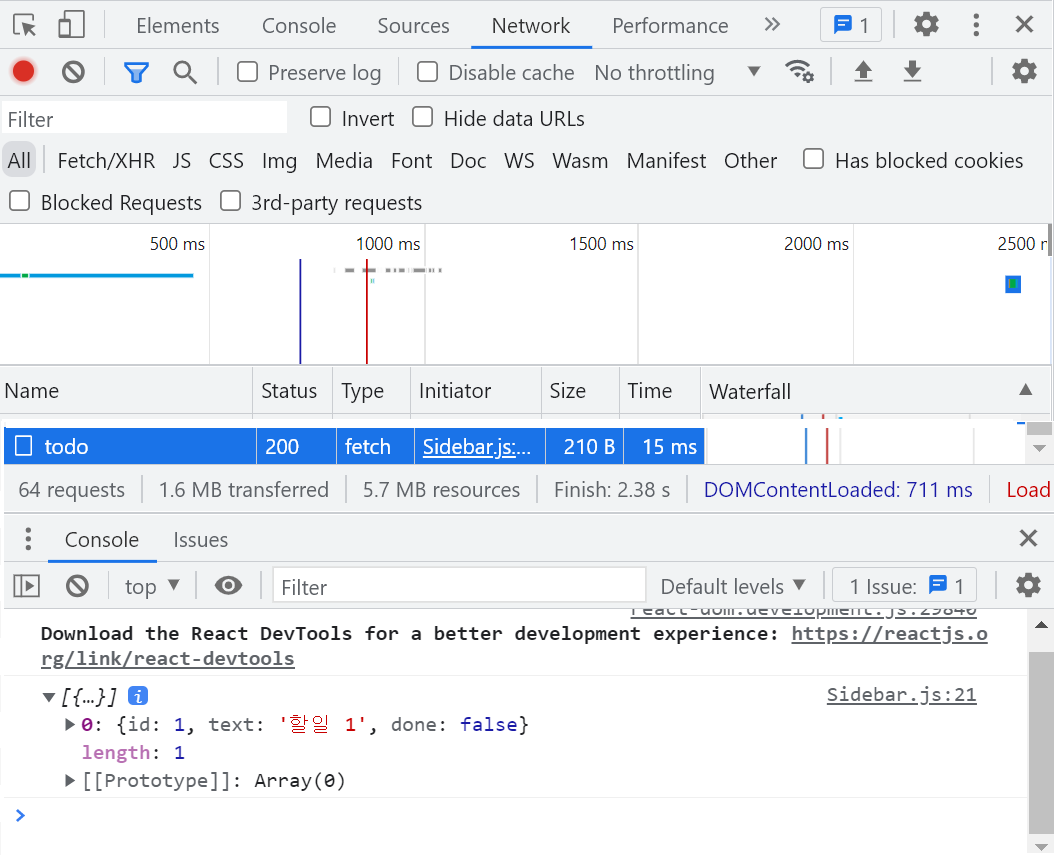Switch to the Elements tab
Viewport: 1057px width, 855px height.
178,26
